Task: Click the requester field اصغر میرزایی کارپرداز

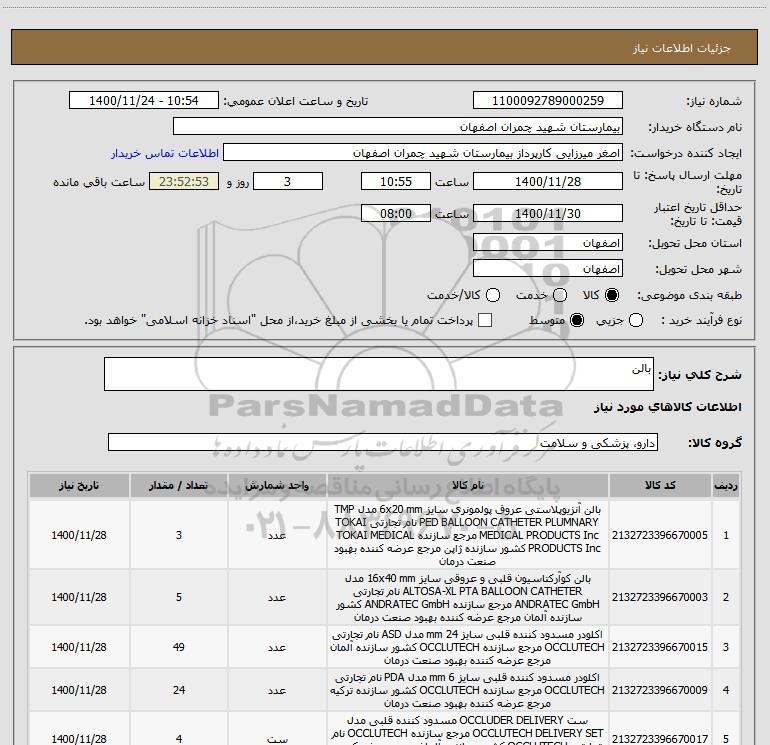Action: pos(423,153)
